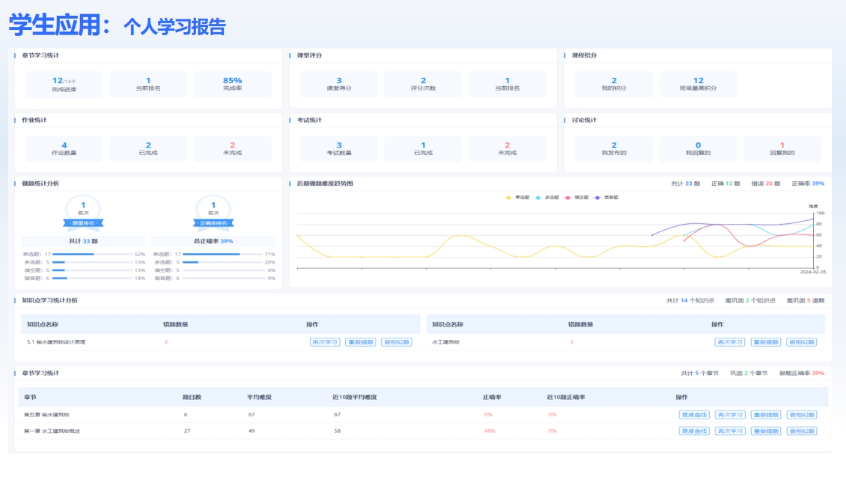846x480 pixels.
Task: Select the 我的积分 2 stat card
Action: [x=614, y=84]
